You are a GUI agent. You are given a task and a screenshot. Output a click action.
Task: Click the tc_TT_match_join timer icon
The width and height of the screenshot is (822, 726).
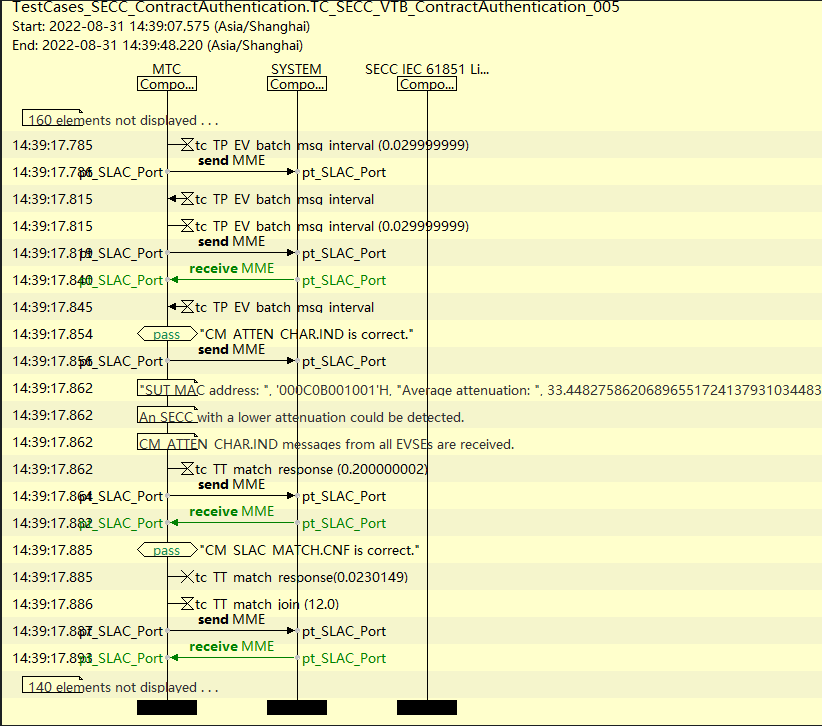point(187,604)
